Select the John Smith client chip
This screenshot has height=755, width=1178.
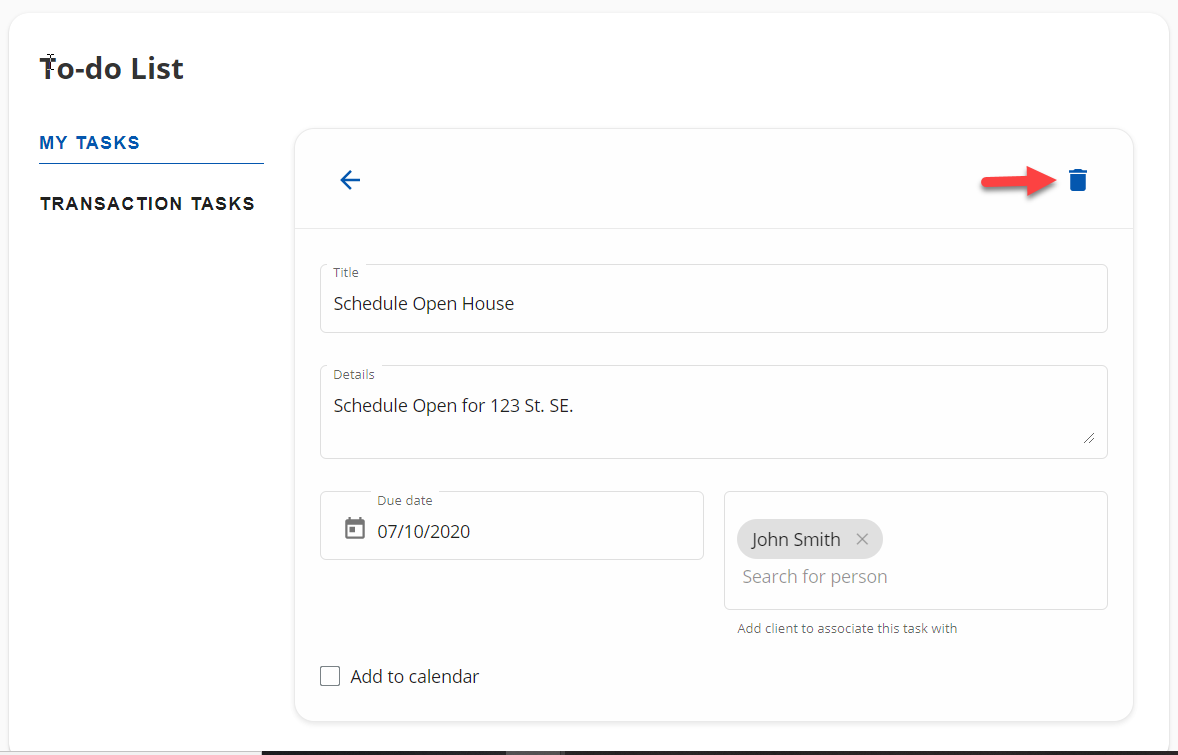pyautogui.click(x=795, y=540)
